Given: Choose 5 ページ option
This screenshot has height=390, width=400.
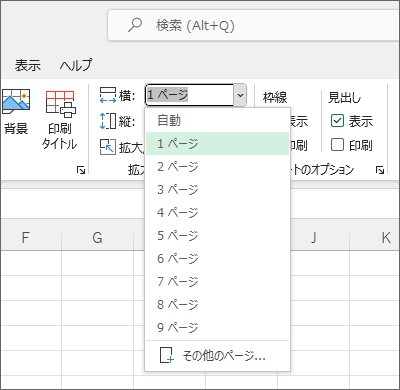Looking at the screenshot, I should pos(218,235).
